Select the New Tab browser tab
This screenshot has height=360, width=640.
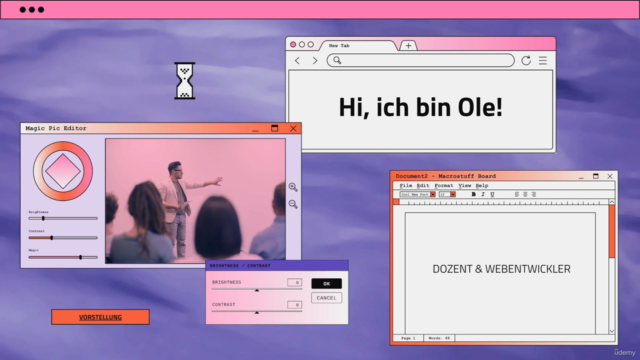pos(358,46)
